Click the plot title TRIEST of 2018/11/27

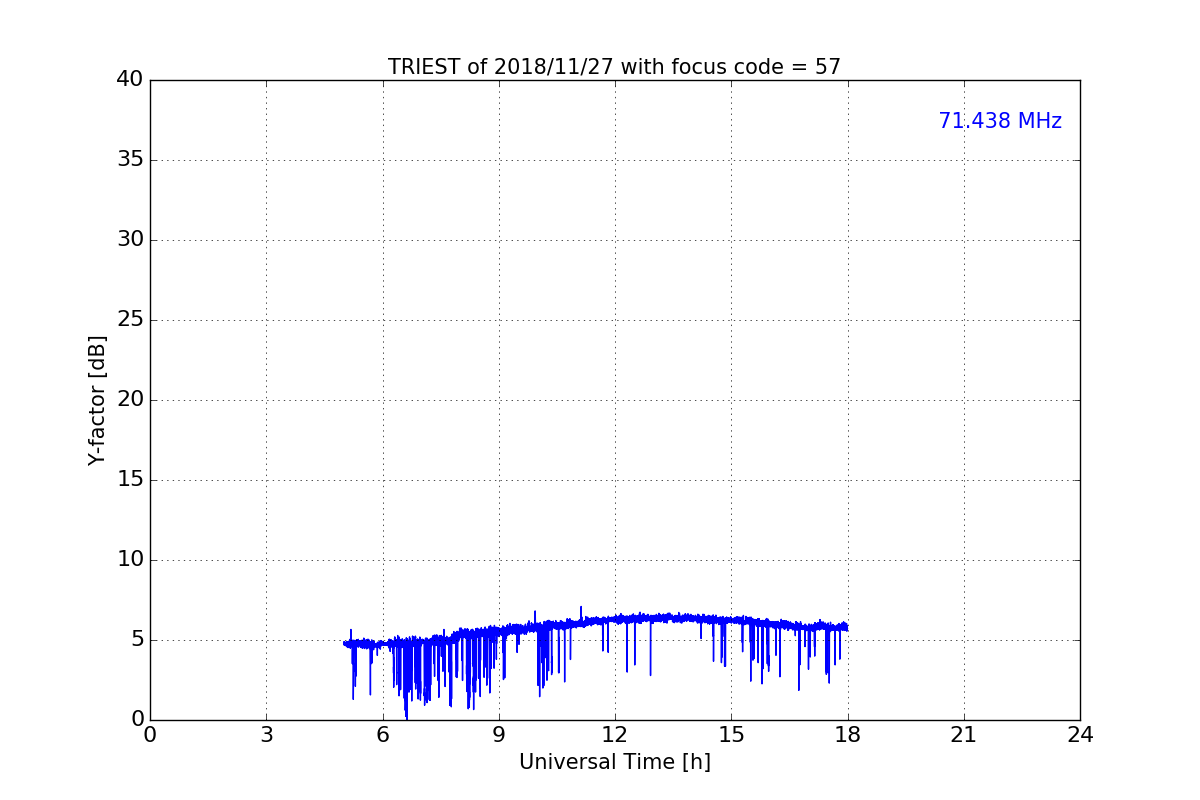point(614,67)
